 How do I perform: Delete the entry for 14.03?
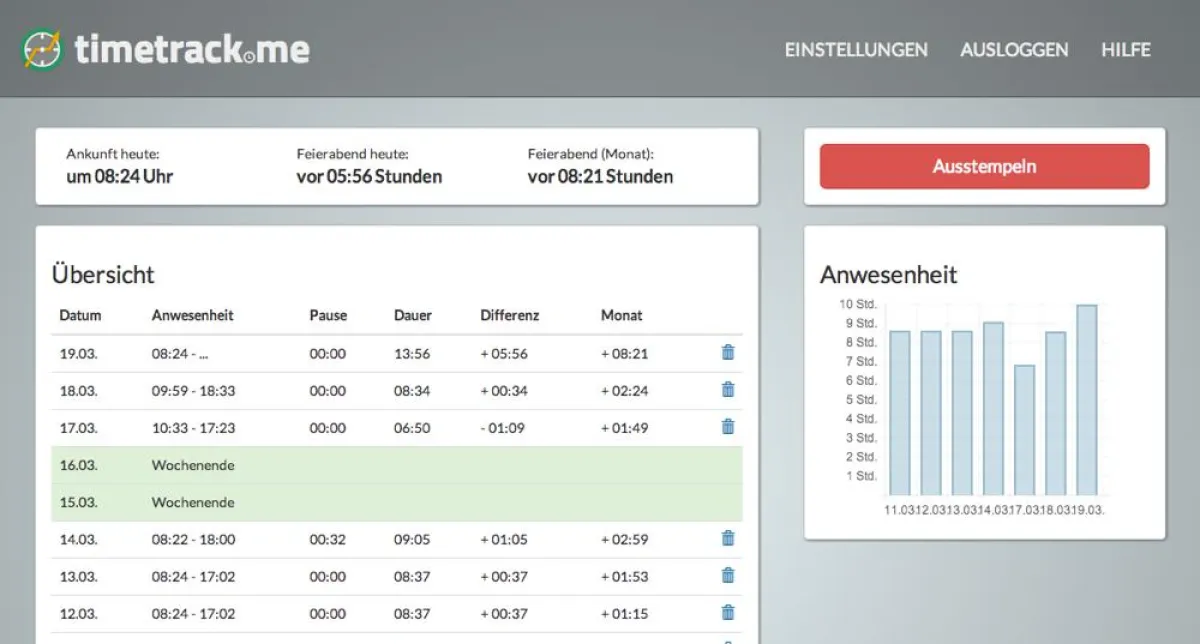pos(727,539)
